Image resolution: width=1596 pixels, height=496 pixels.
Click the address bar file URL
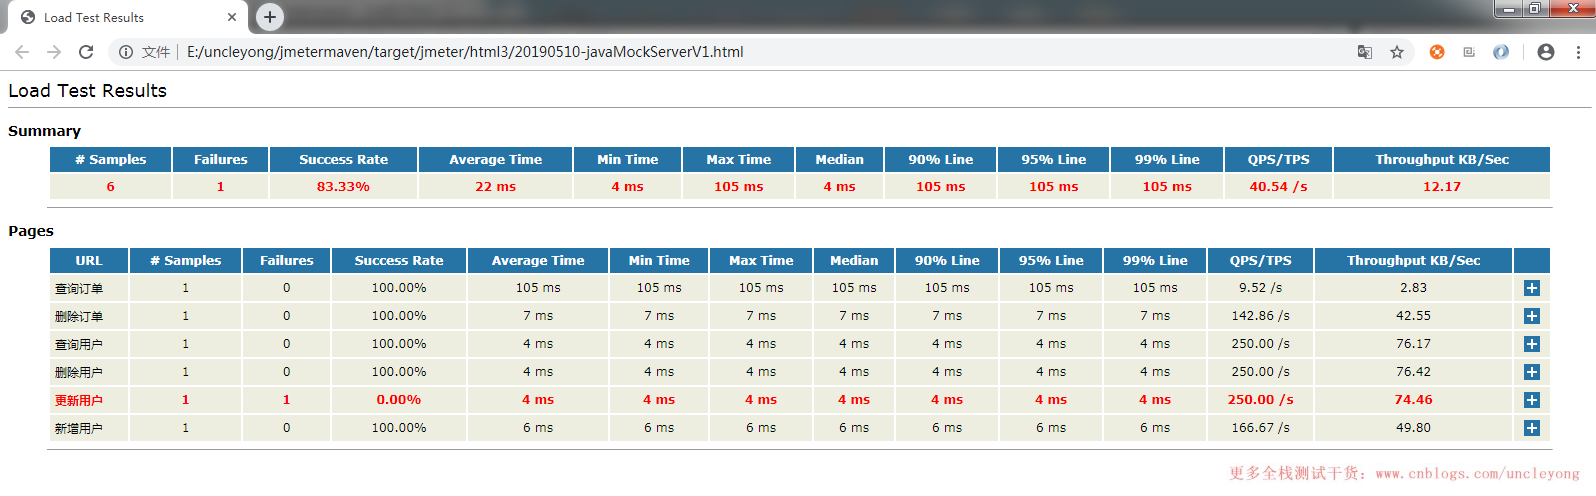click(x=465, y=52)
